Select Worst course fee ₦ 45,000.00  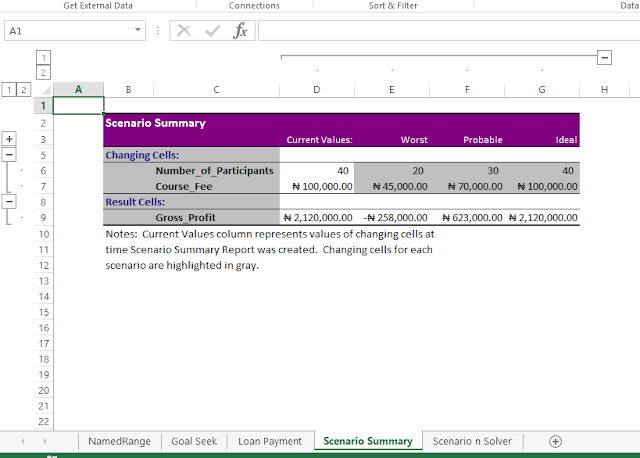(x=392, y=187)
